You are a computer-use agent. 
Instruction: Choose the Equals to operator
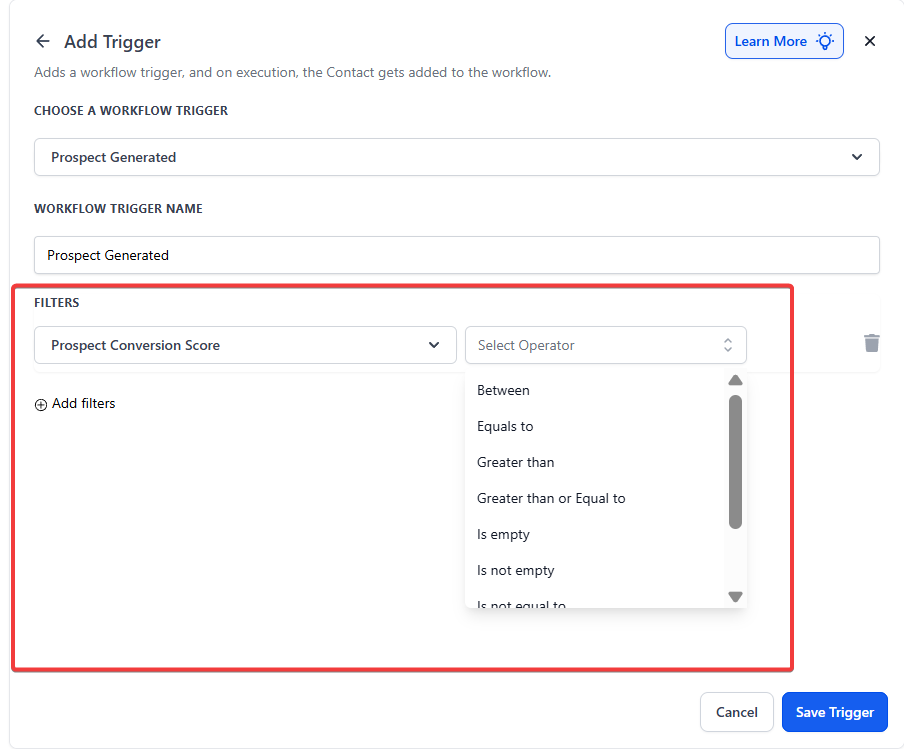[x=505, y=426]
